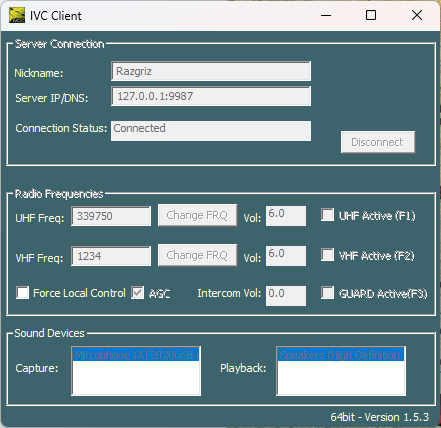Screen dimensions: 441x428
Task: Click the 64bit - Version 1.5.3 text
Action: pyautogui.click(x=380, y=417)
